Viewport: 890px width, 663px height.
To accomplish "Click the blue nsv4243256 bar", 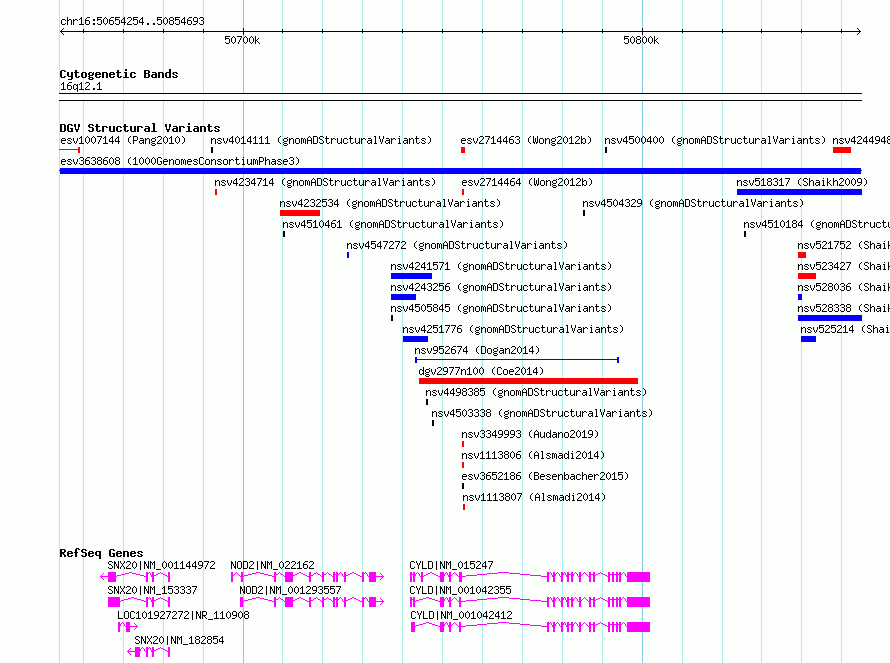I will (x=403, y=297).
